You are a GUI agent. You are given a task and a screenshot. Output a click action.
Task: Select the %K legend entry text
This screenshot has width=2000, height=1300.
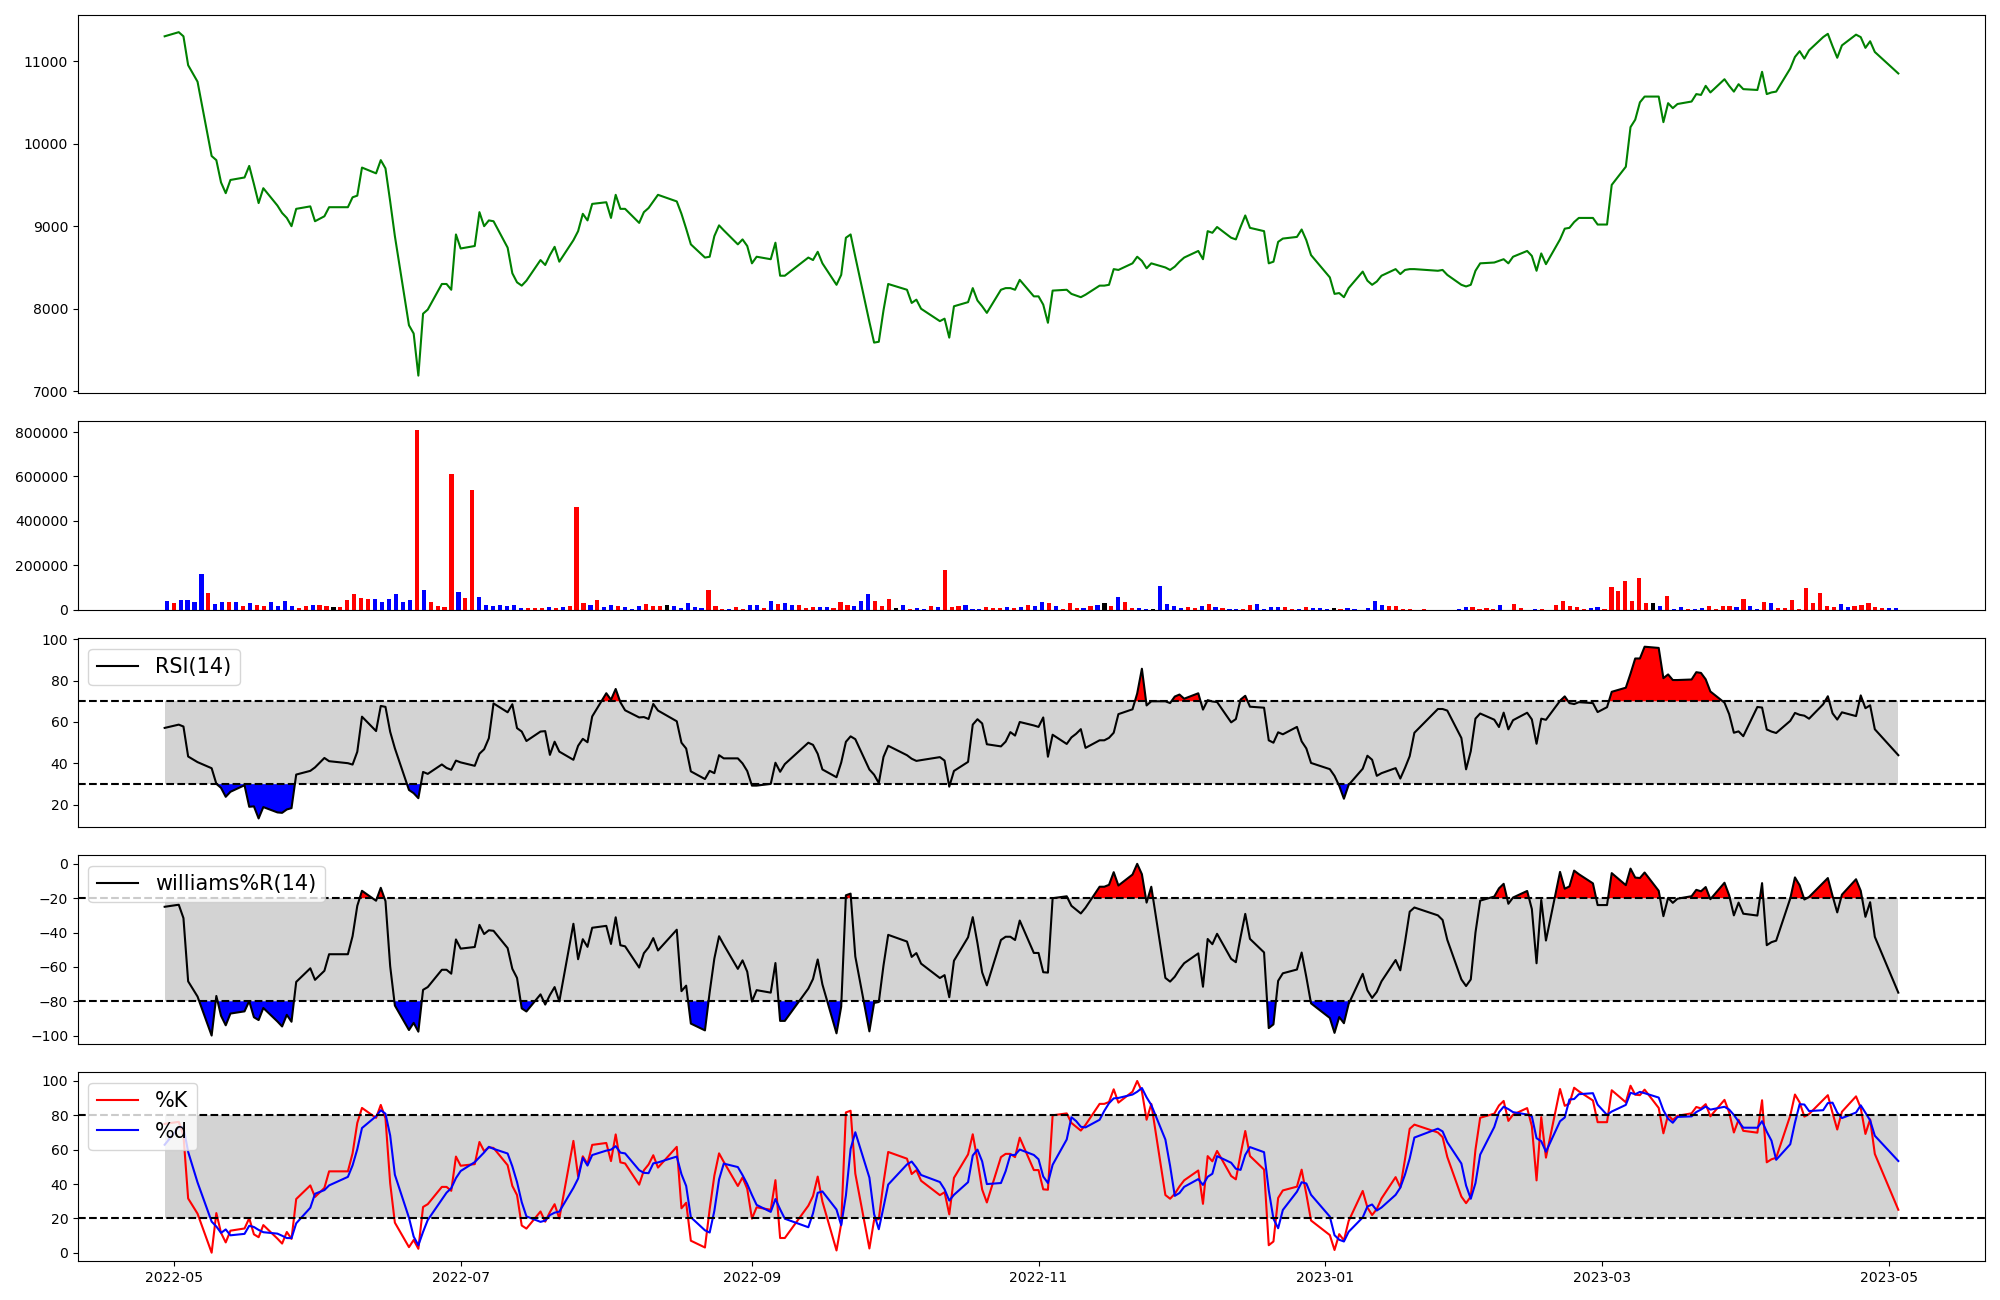(x=171, y=1100)
